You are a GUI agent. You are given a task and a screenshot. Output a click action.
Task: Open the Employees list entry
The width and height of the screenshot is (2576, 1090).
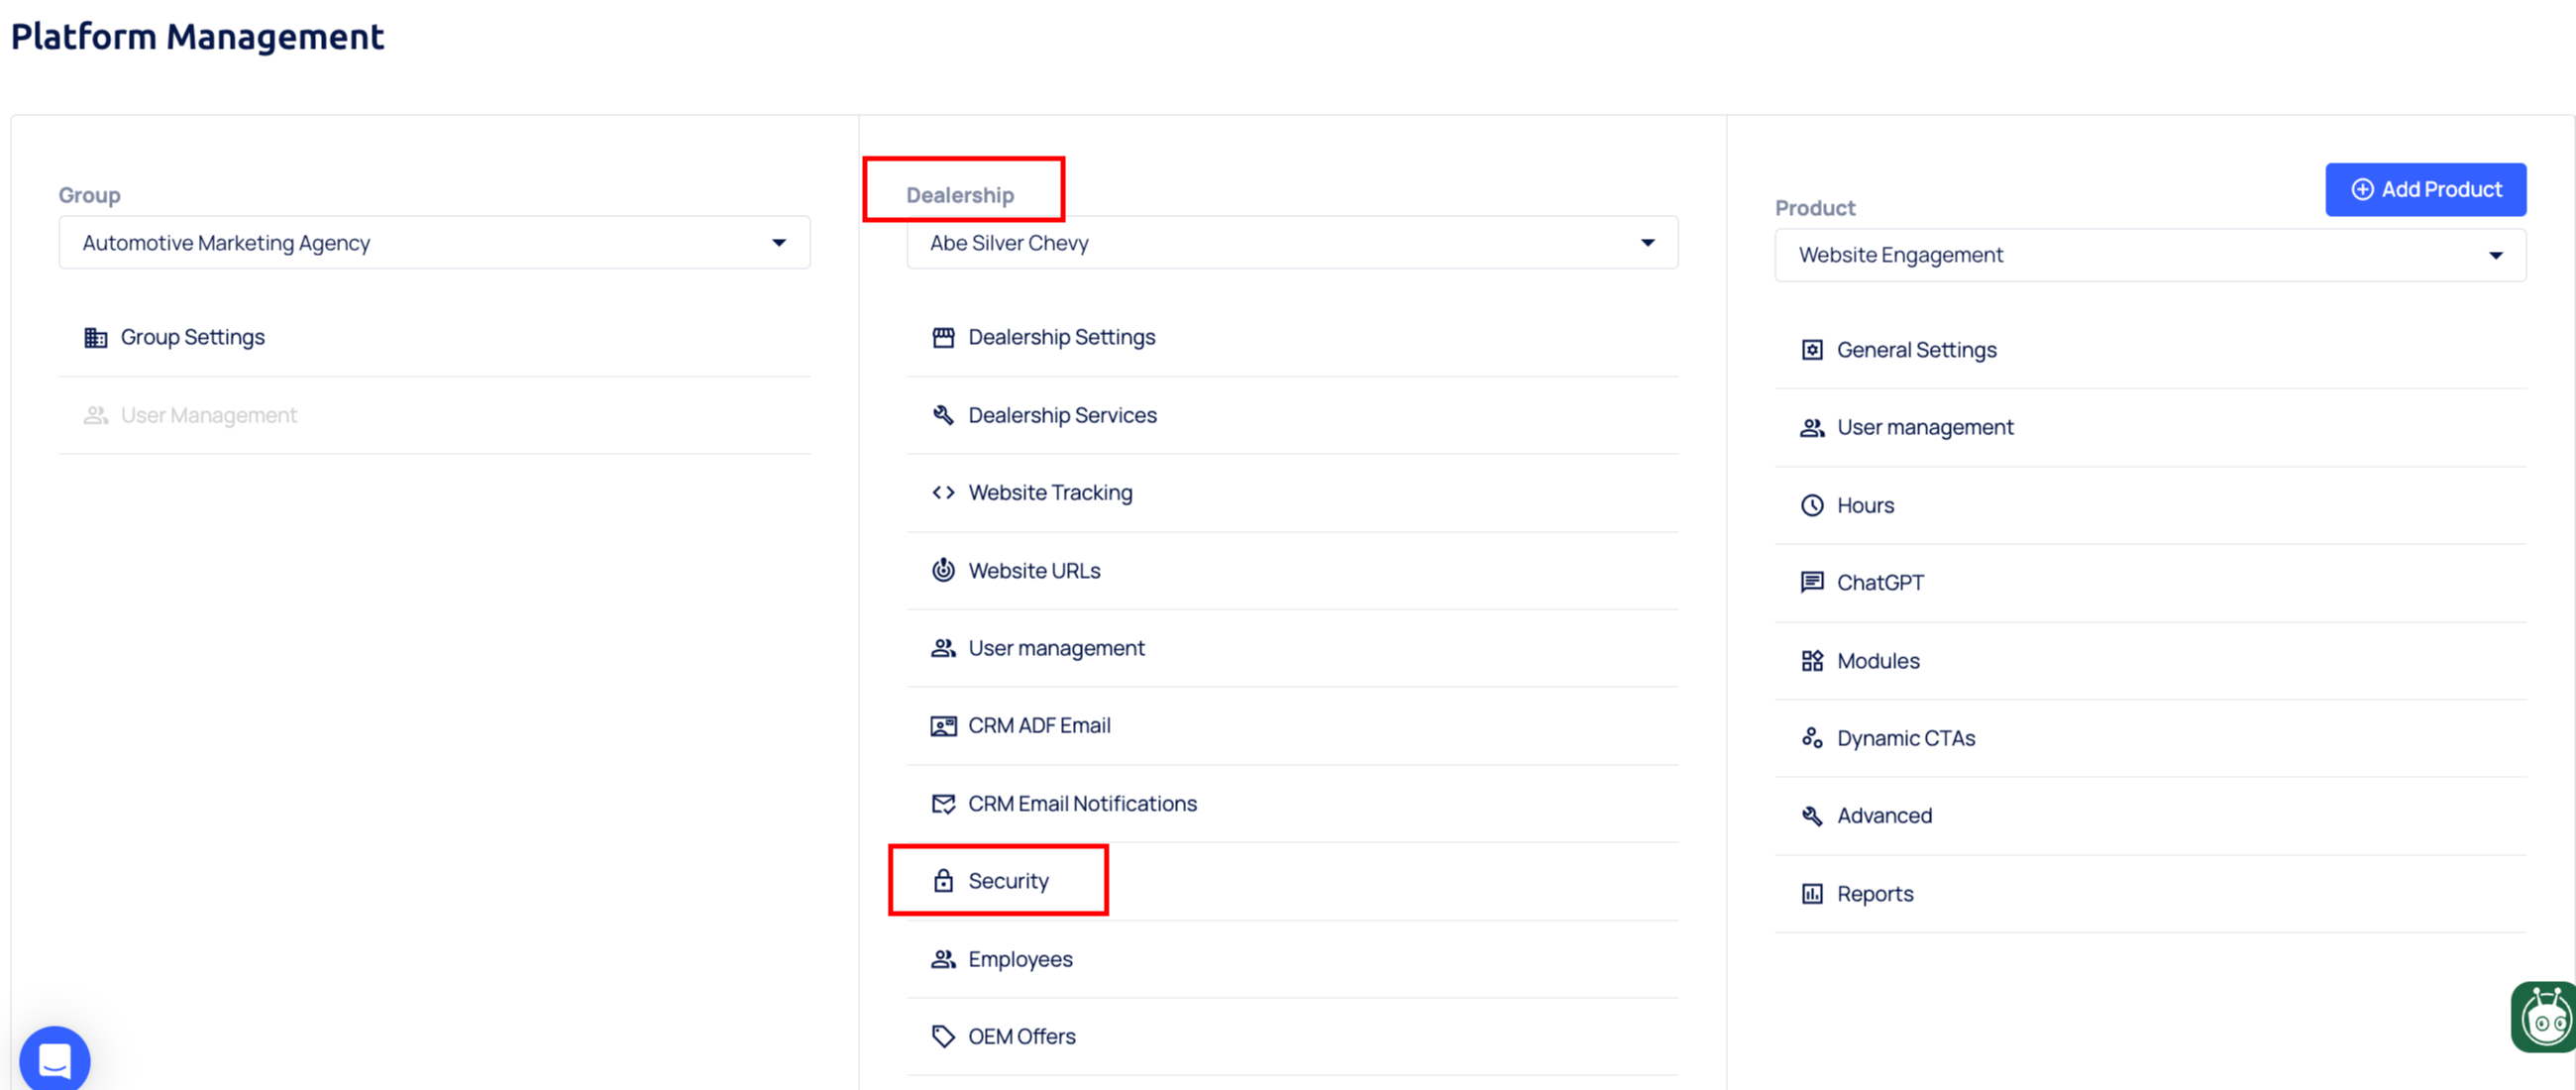coord(1019,959)
